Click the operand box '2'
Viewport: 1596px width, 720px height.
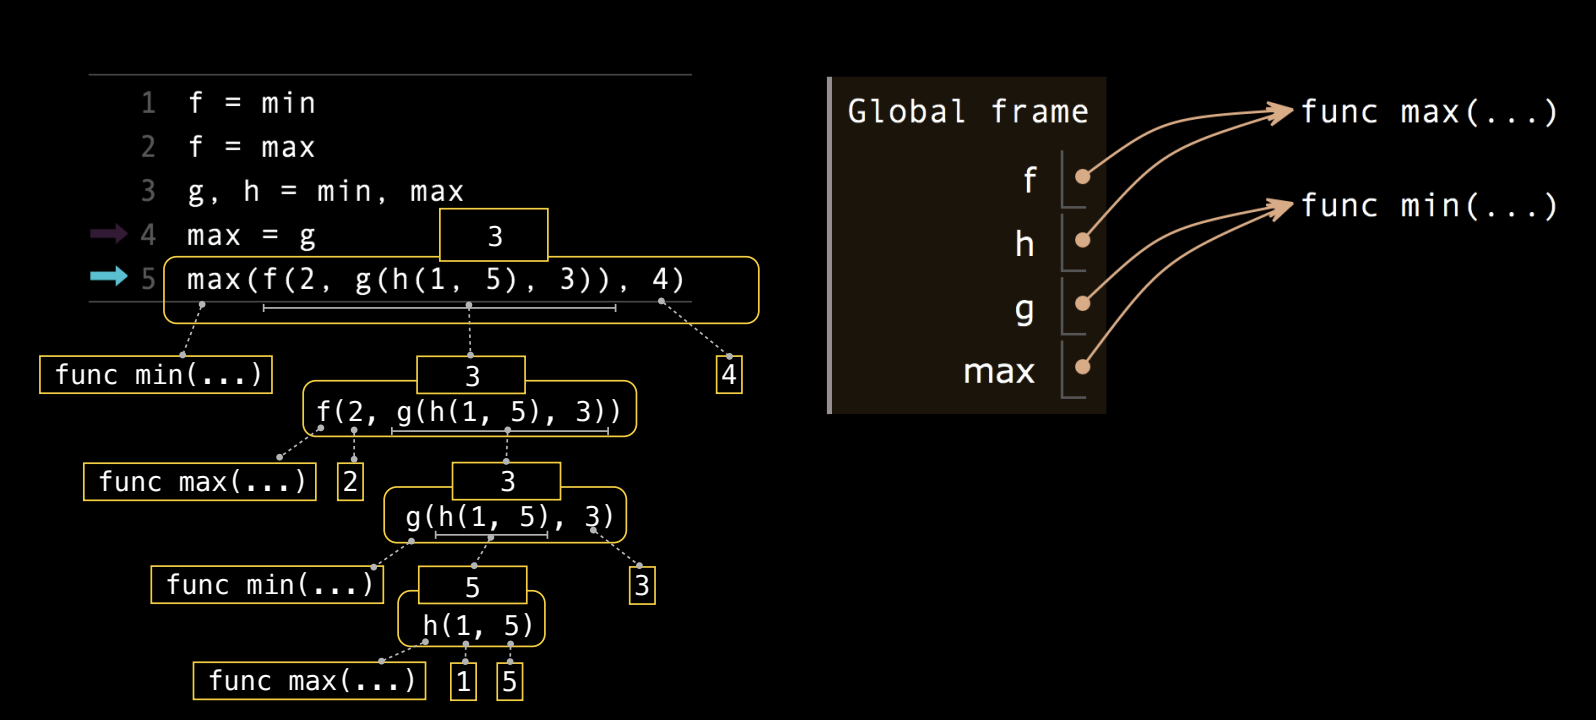tap(350, 482)
